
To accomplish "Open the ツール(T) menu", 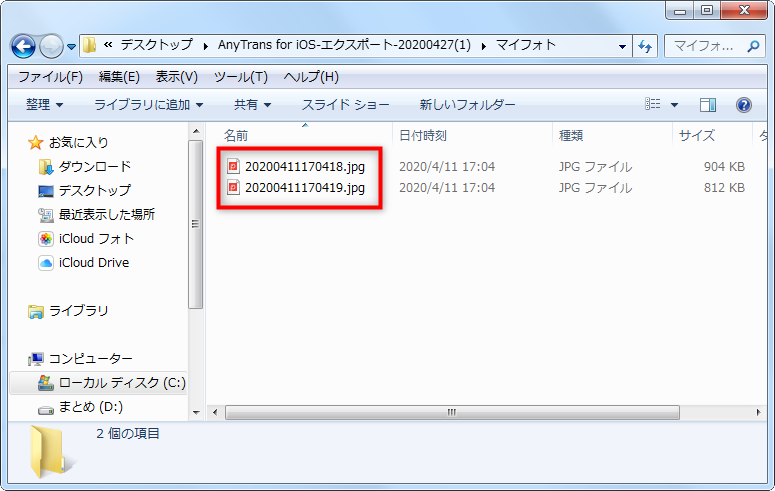I will (x=241, y=77).
